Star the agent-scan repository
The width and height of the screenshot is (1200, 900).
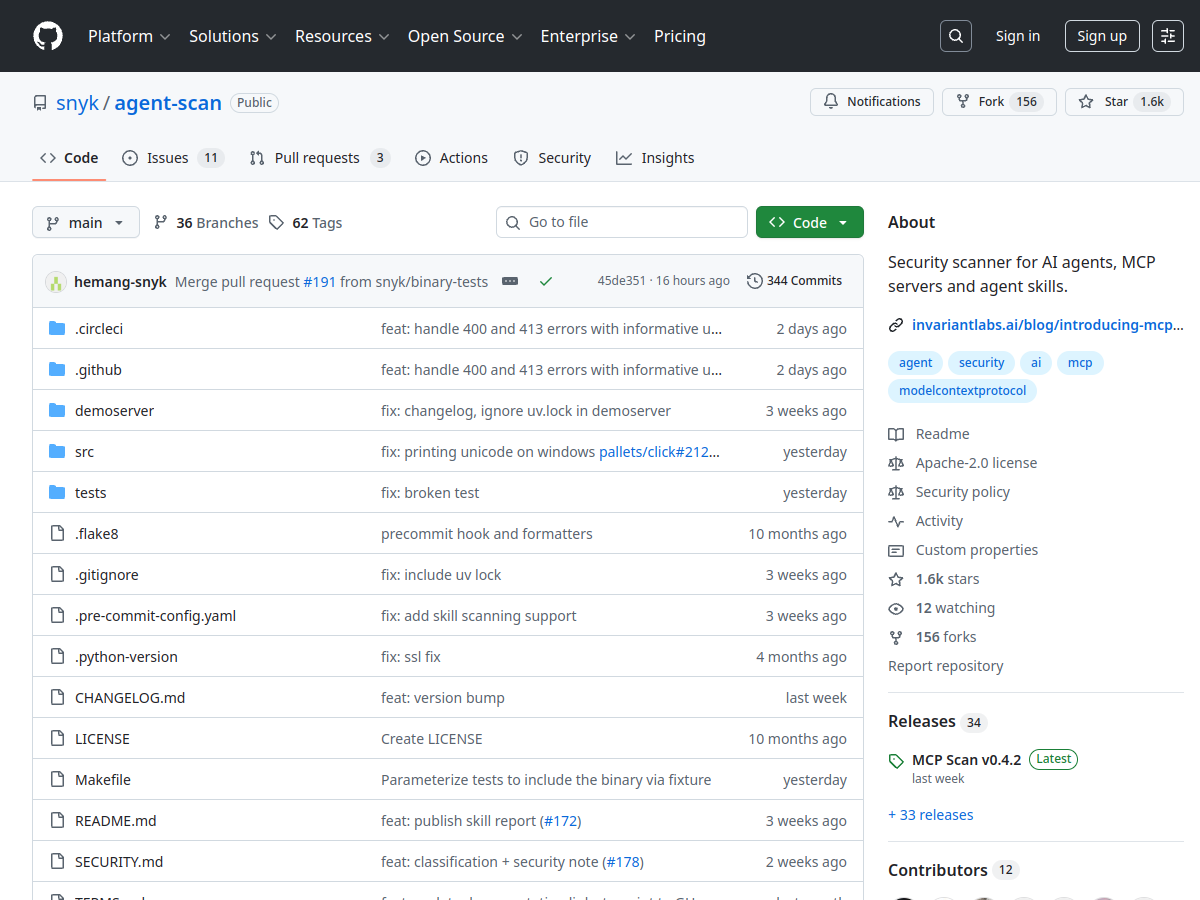tap(1106, 102)
